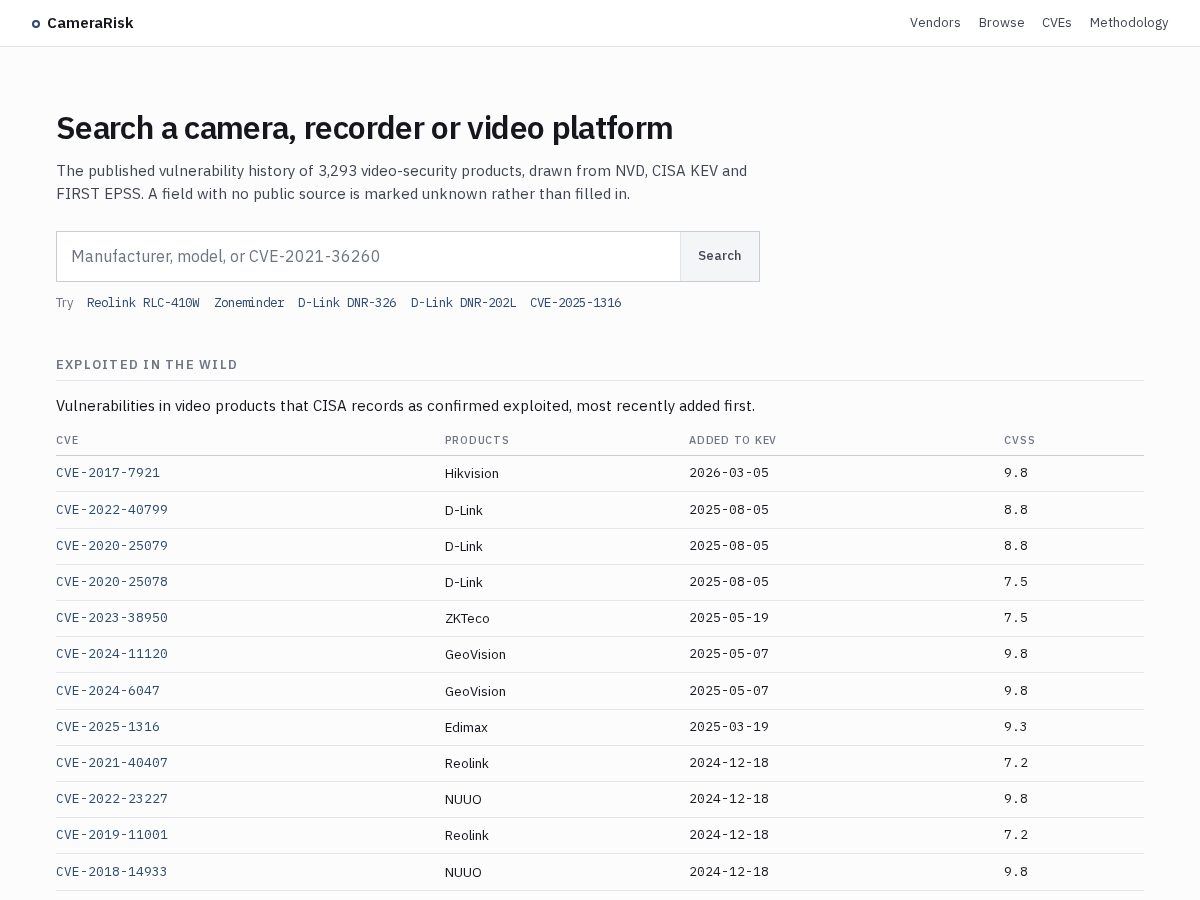Open the CVEs navigation item

point(1057,23)
